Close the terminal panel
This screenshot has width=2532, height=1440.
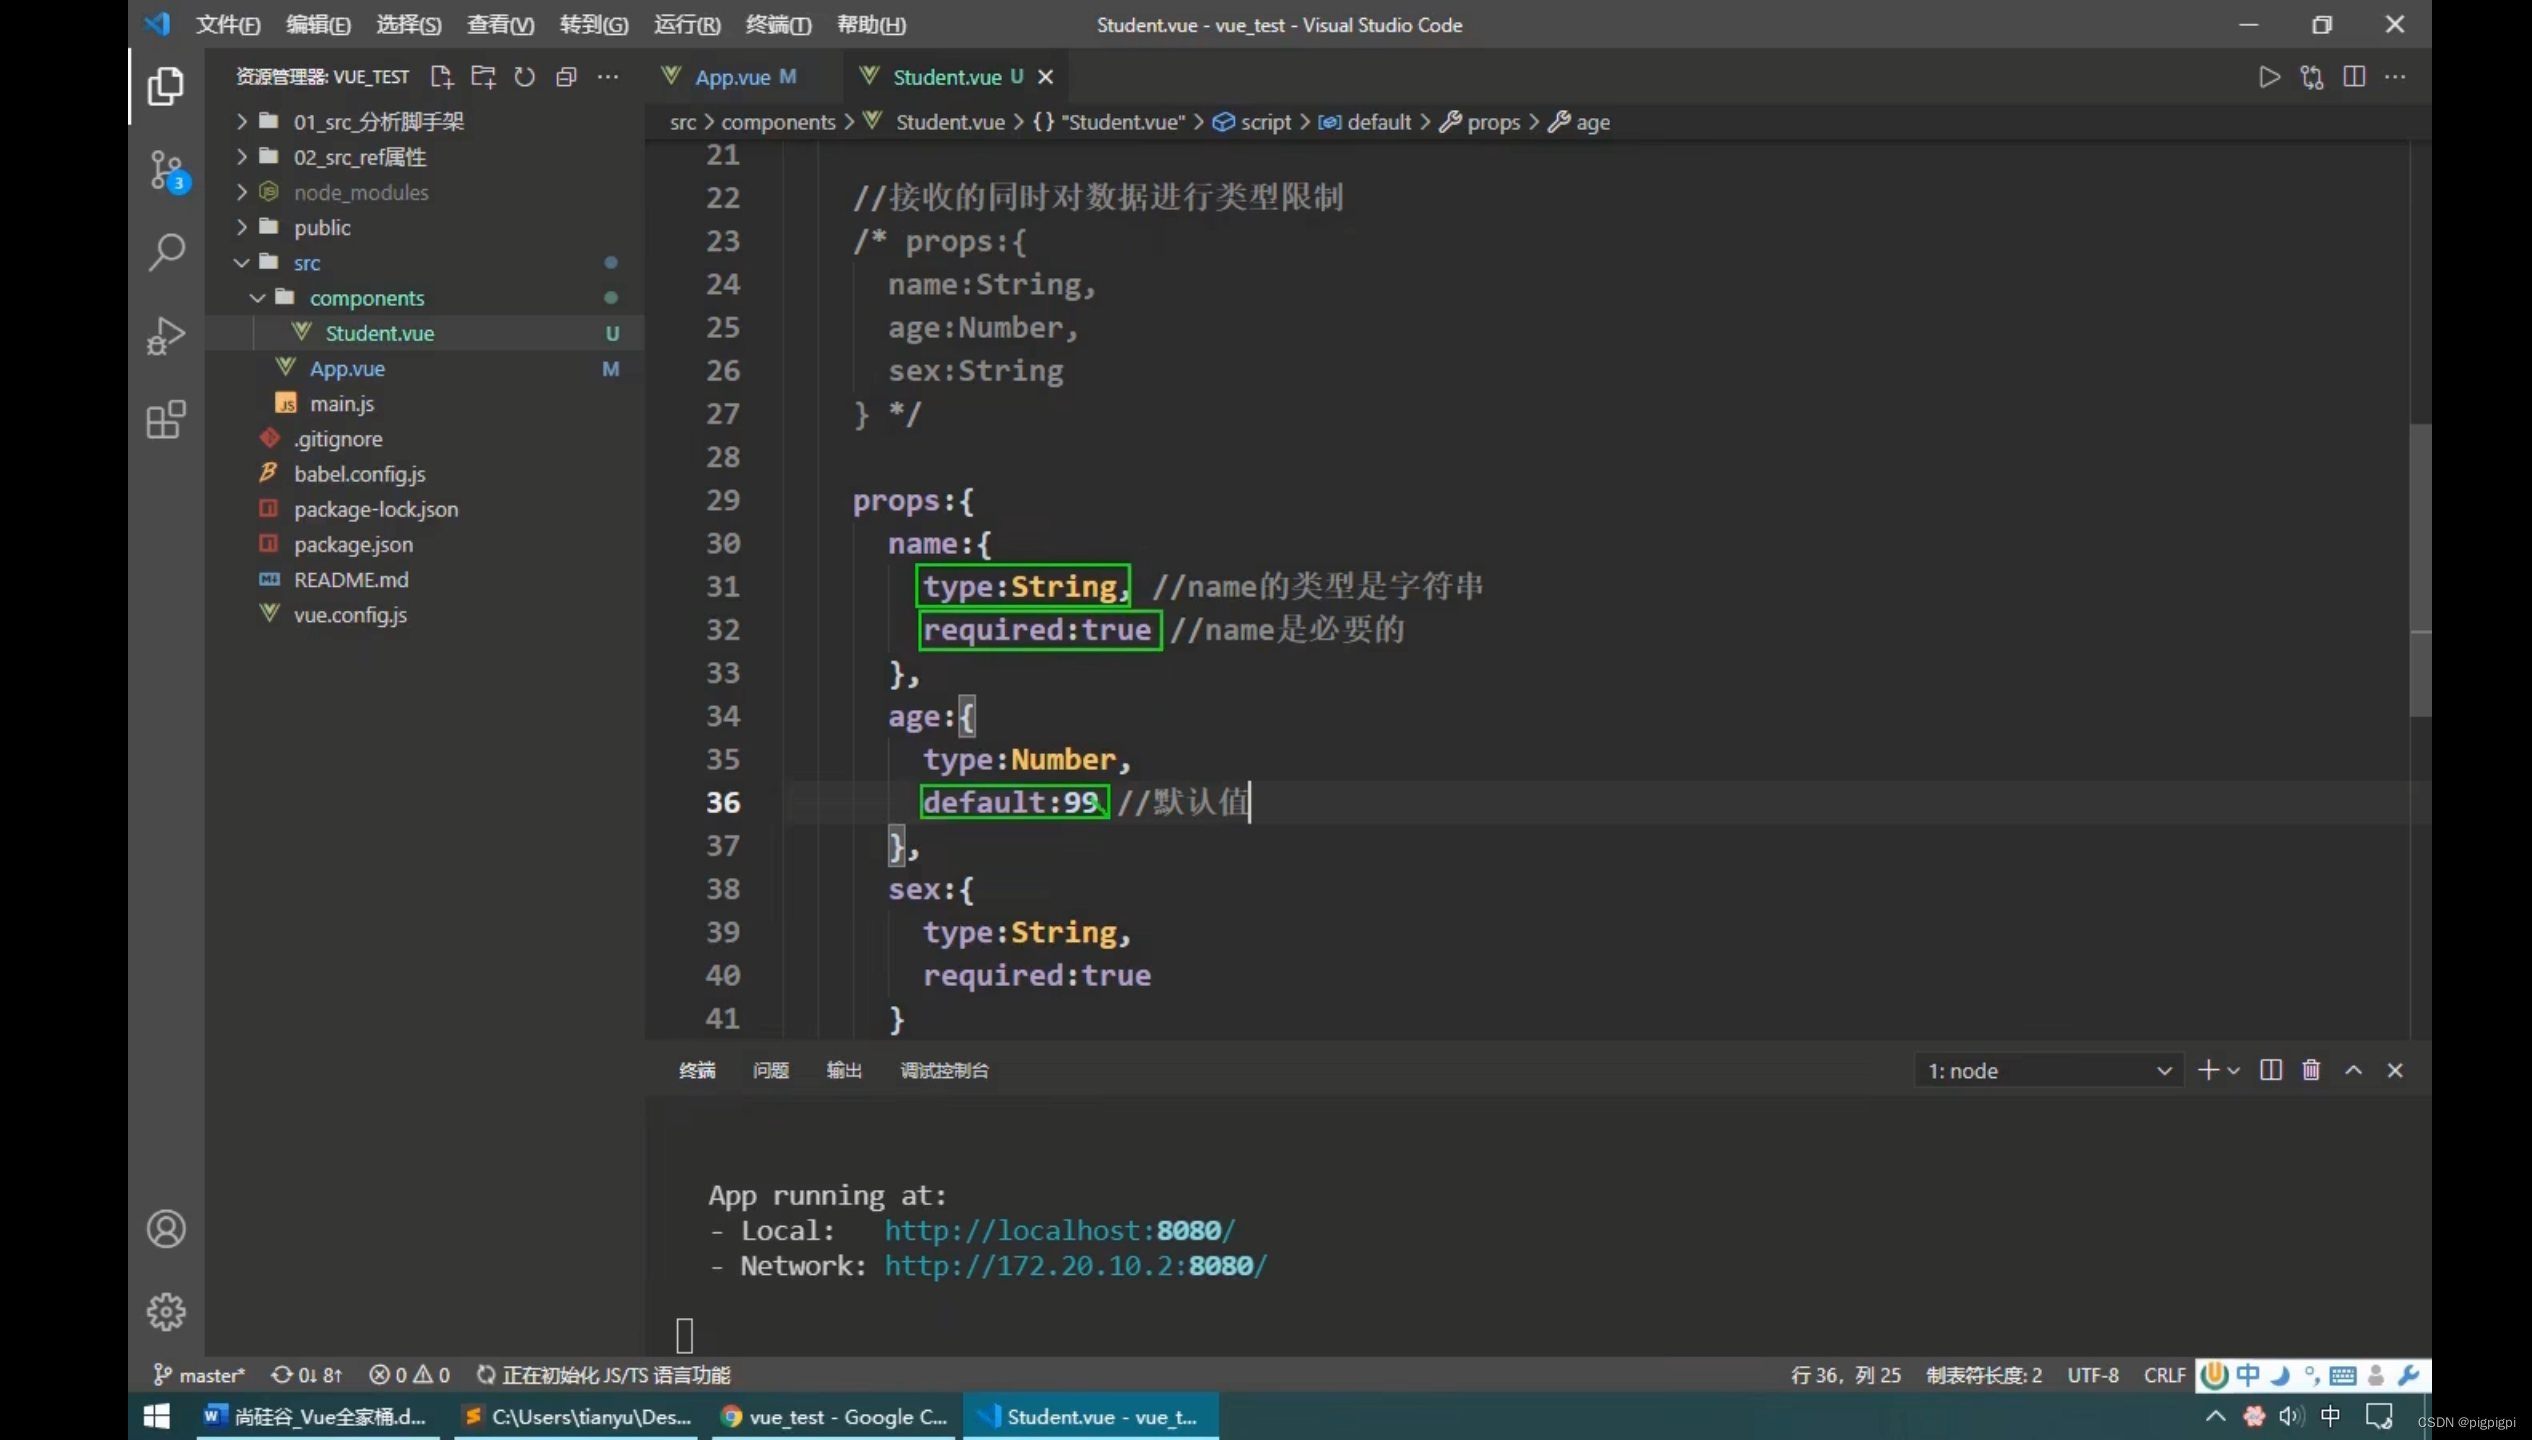[x=2395, y=1070]
